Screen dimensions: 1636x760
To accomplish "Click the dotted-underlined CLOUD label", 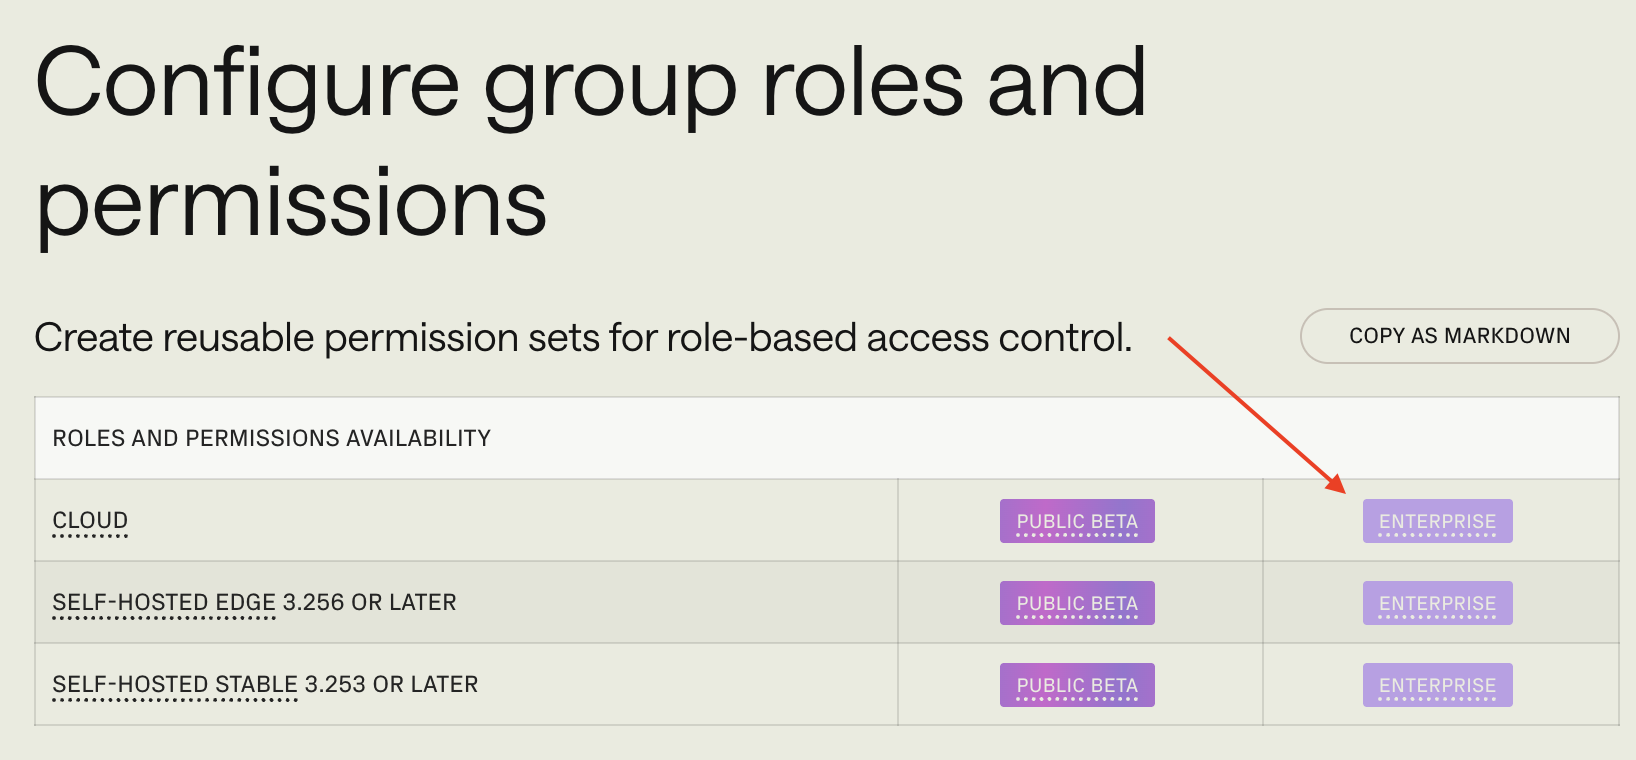I will pos(90,521).
